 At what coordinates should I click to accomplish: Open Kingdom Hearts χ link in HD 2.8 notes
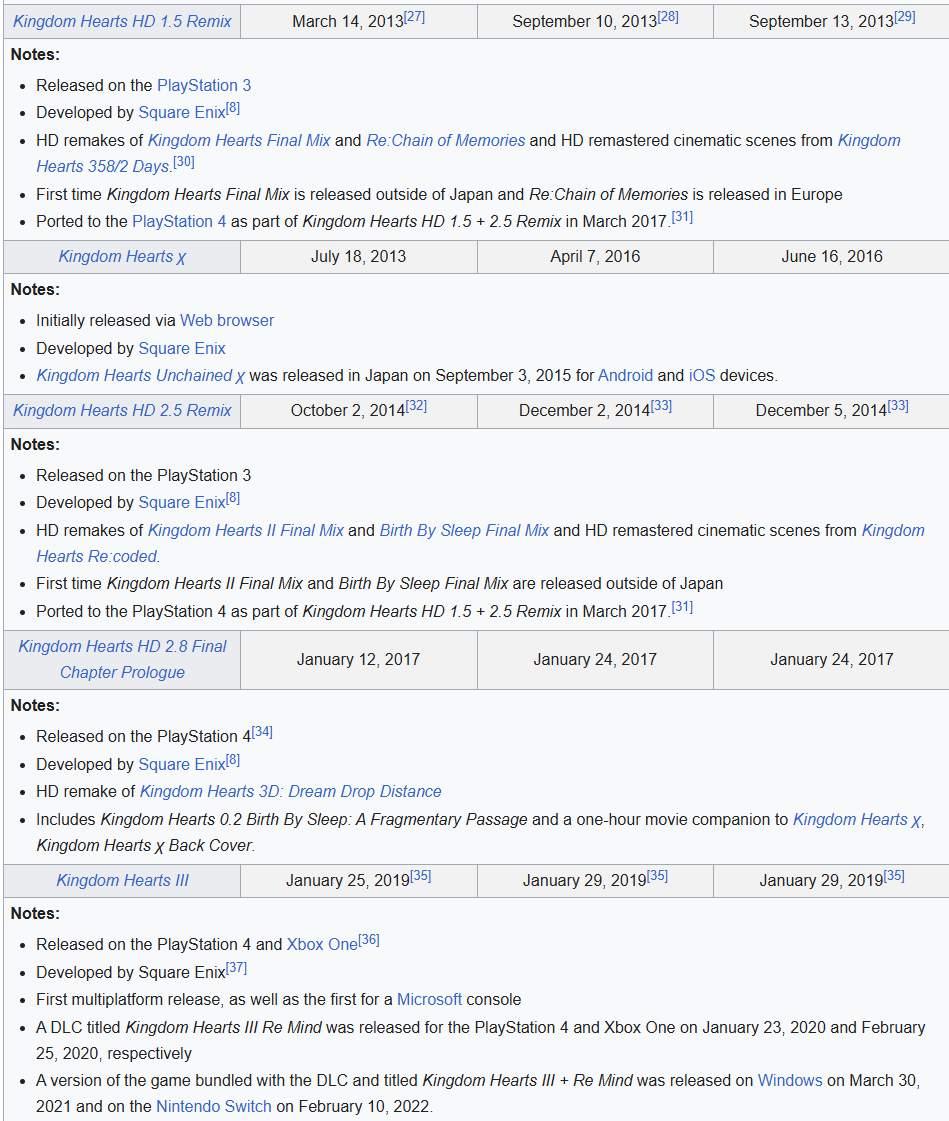click(857, 820)
